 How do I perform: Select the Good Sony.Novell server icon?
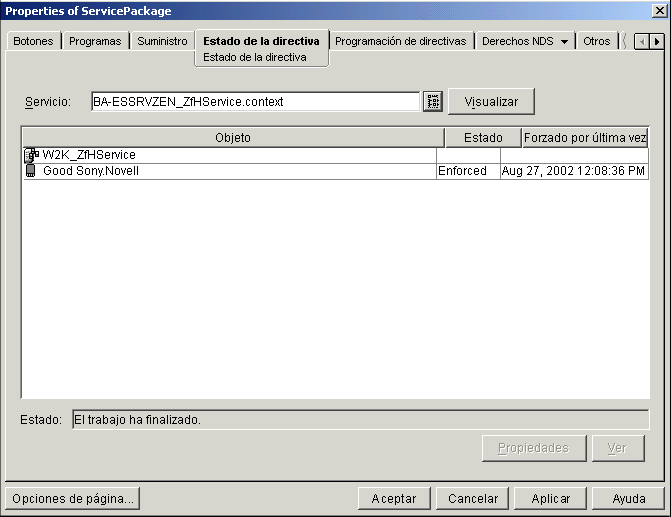[30, 170]
